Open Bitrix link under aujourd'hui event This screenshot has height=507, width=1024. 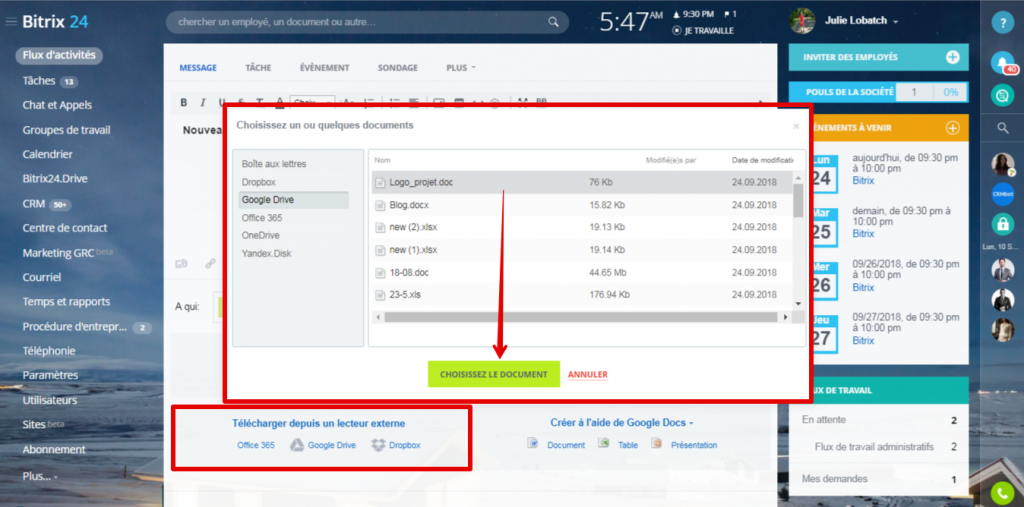click(x=863, y=180)
